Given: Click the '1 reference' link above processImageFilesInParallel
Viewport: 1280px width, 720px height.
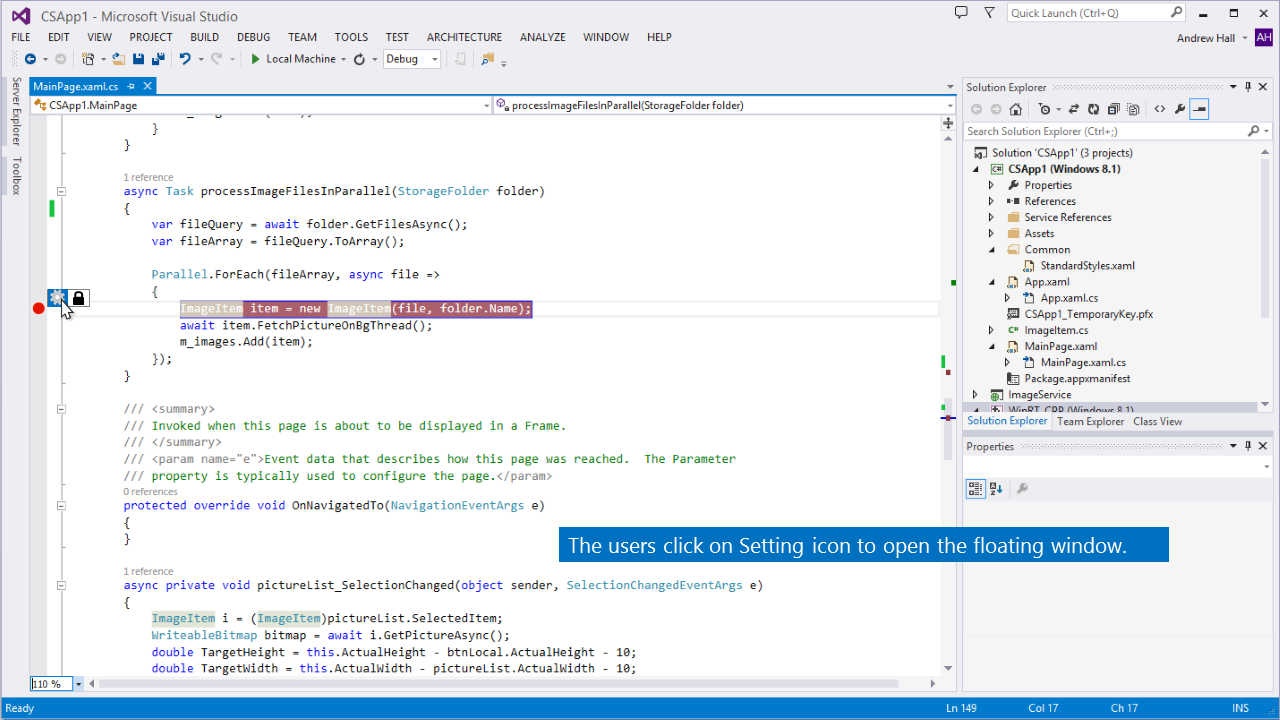Looking at the screenshot, I should click(148, 177).
